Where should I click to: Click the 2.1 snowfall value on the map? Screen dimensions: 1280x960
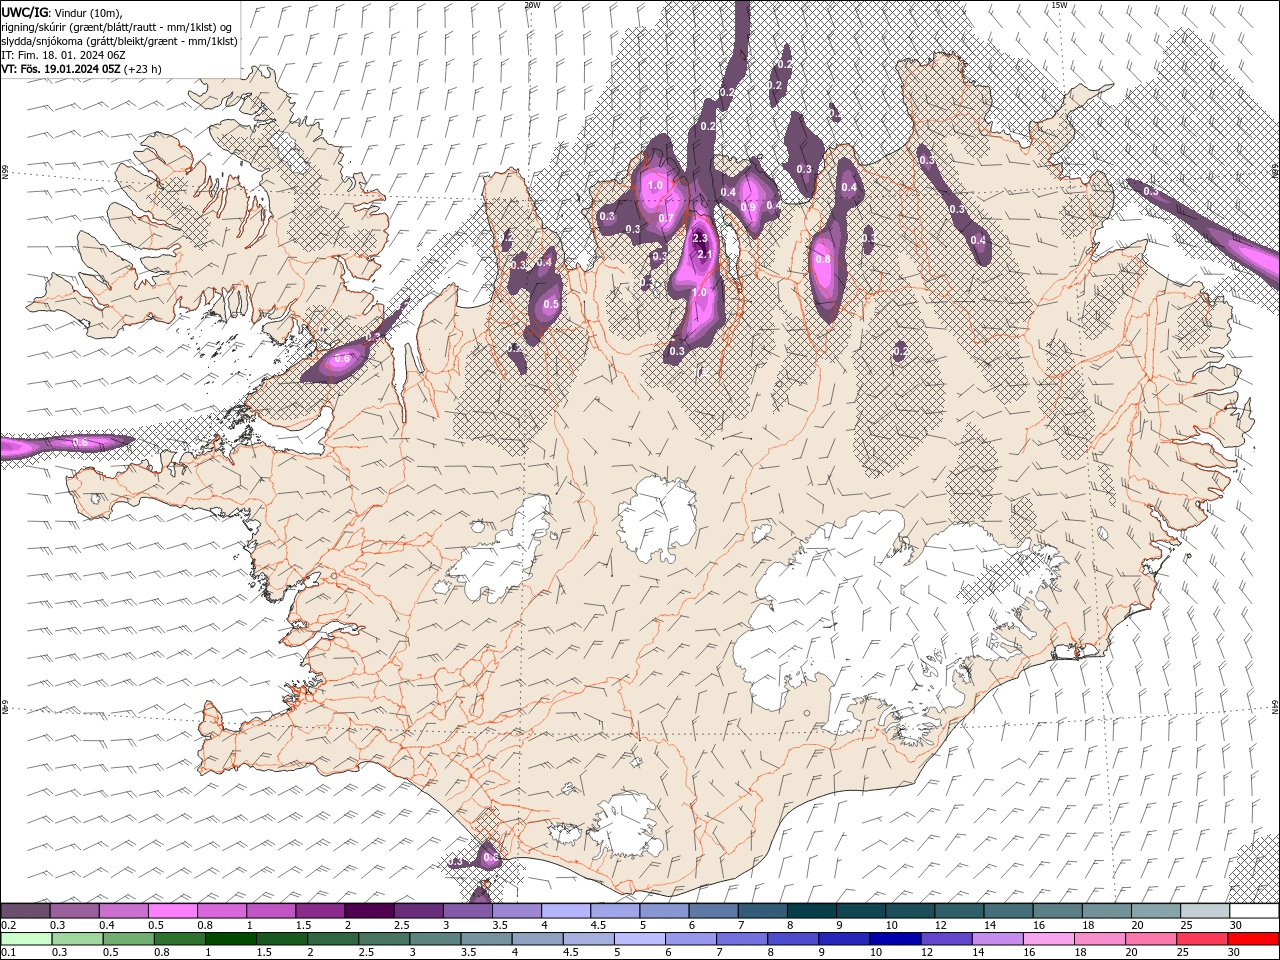click(x=704, y=255)
